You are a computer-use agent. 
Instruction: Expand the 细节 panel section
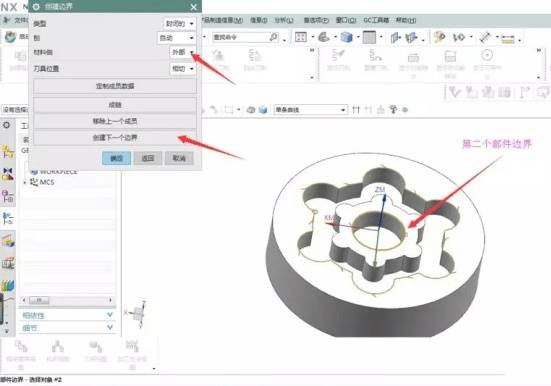click(x=67, y=328)
